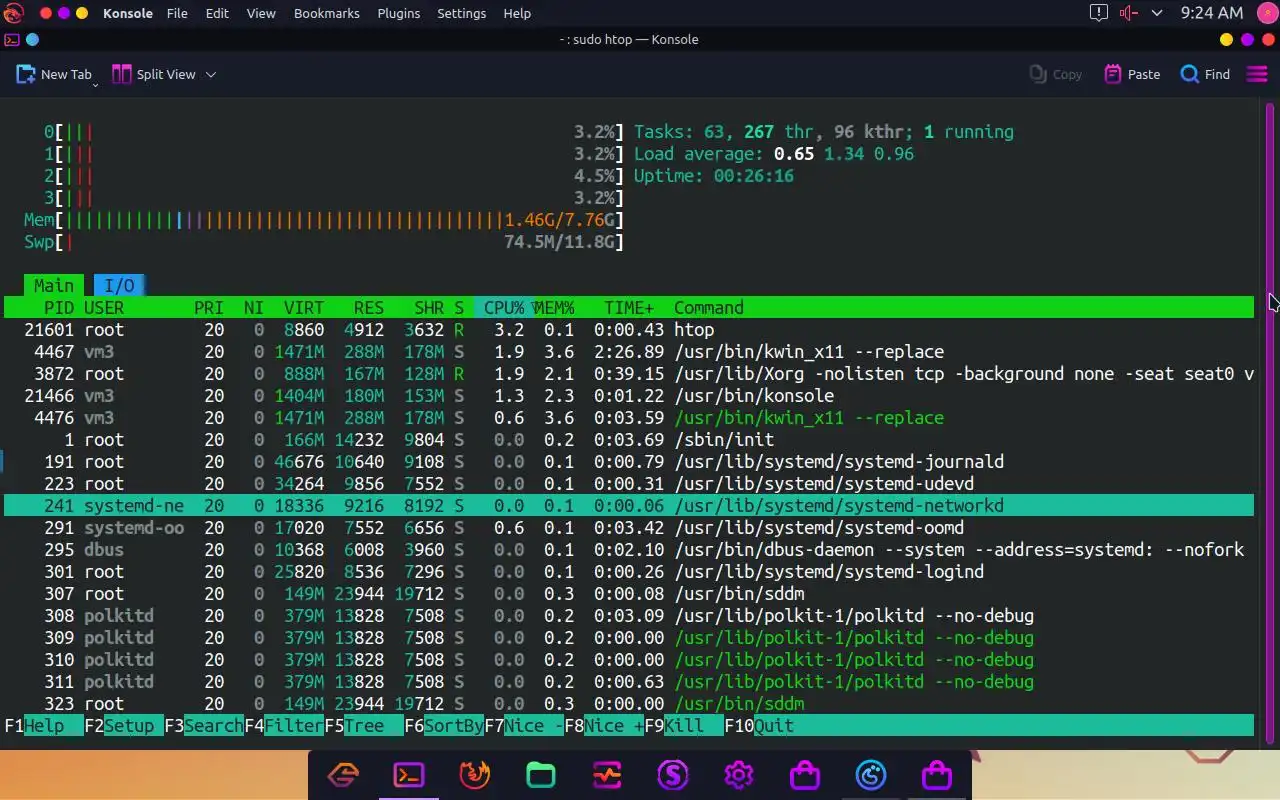Screen dimensions: 1280x800
Task: Click the CPU 2 usage meter
Action: pos(334,176)
